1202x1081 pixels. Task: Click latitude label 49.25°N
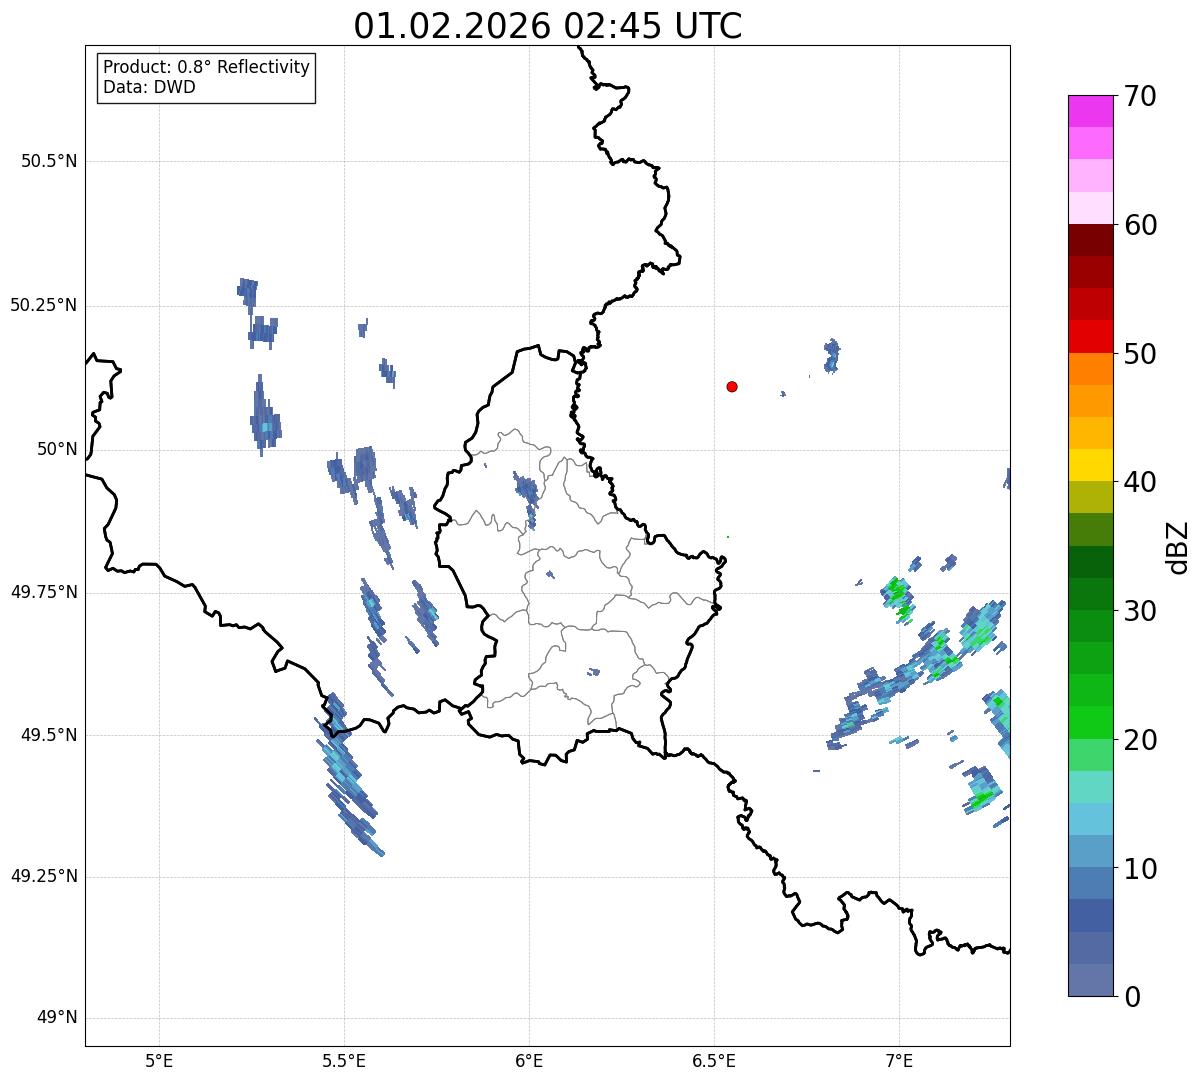click(43, 877)
